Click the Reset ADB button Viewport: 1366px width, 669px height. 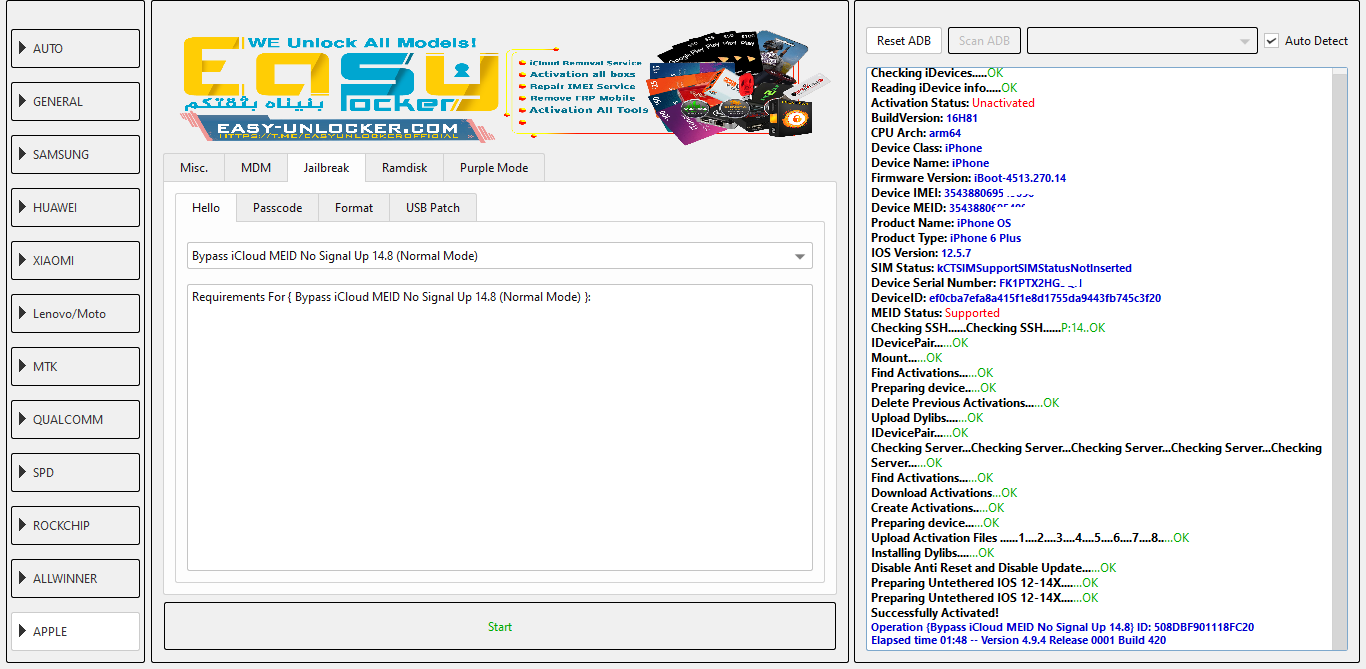click(904, 41)
